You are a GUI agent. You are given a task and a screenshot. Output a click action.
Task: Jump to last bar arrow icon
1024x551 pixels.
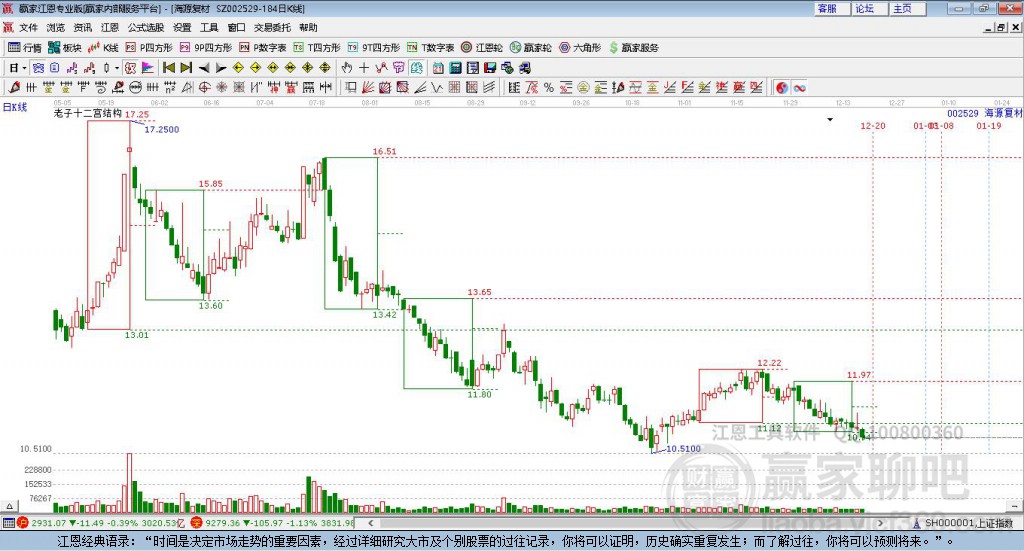click(x=186, y=67)
